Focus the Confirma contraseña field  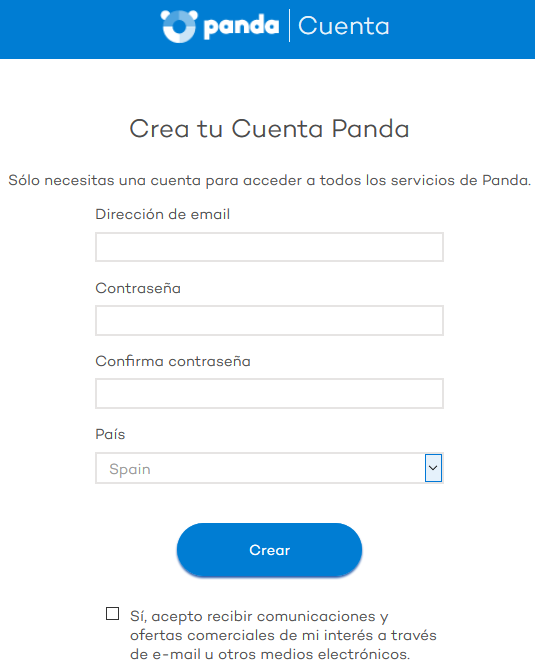[269, 393]
